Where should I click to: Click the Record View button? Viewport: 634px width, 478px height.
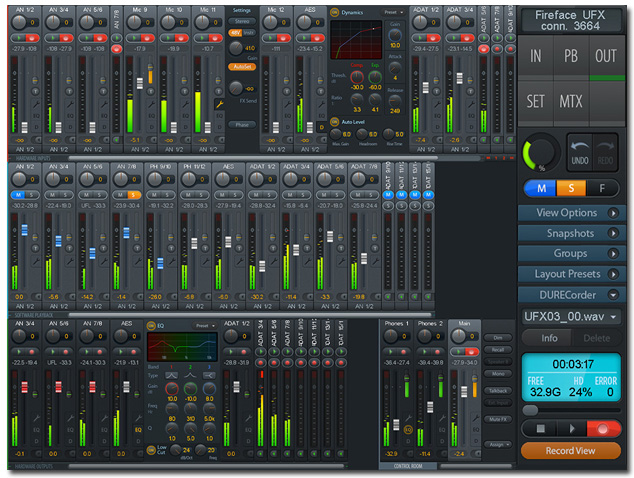point(571,451)
